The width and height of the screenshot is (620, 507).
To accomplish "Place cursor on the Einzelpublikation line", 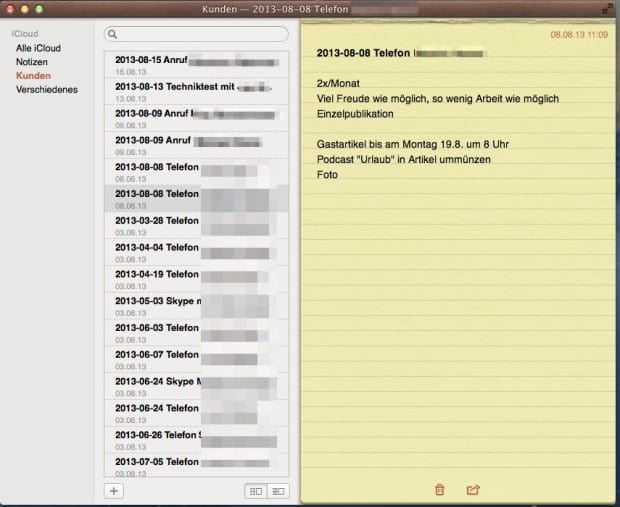I will (355, 114).
